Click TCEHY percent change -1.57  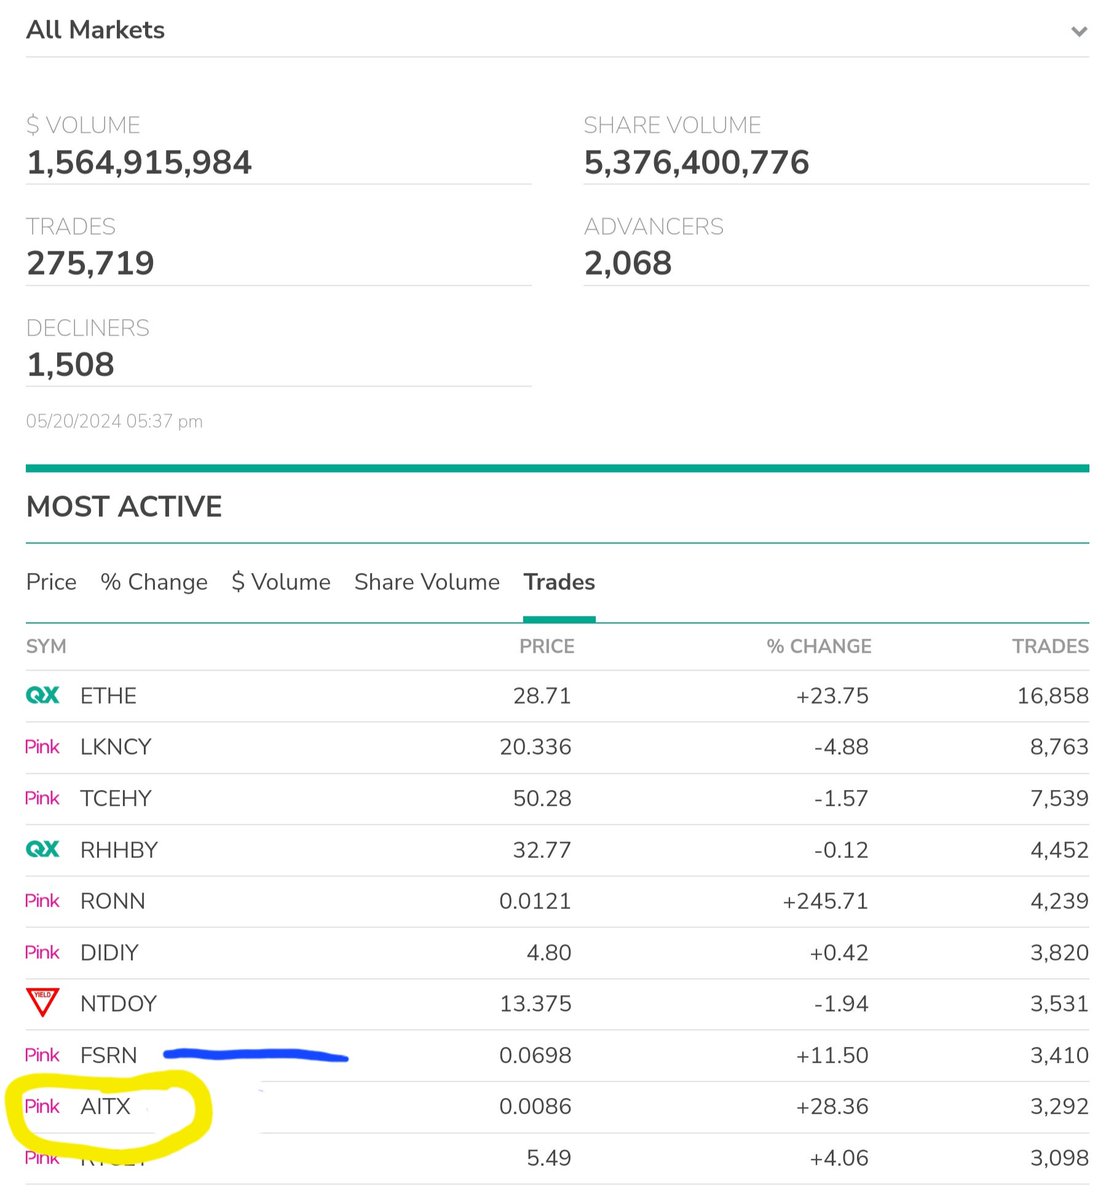(x=841, y=799)
